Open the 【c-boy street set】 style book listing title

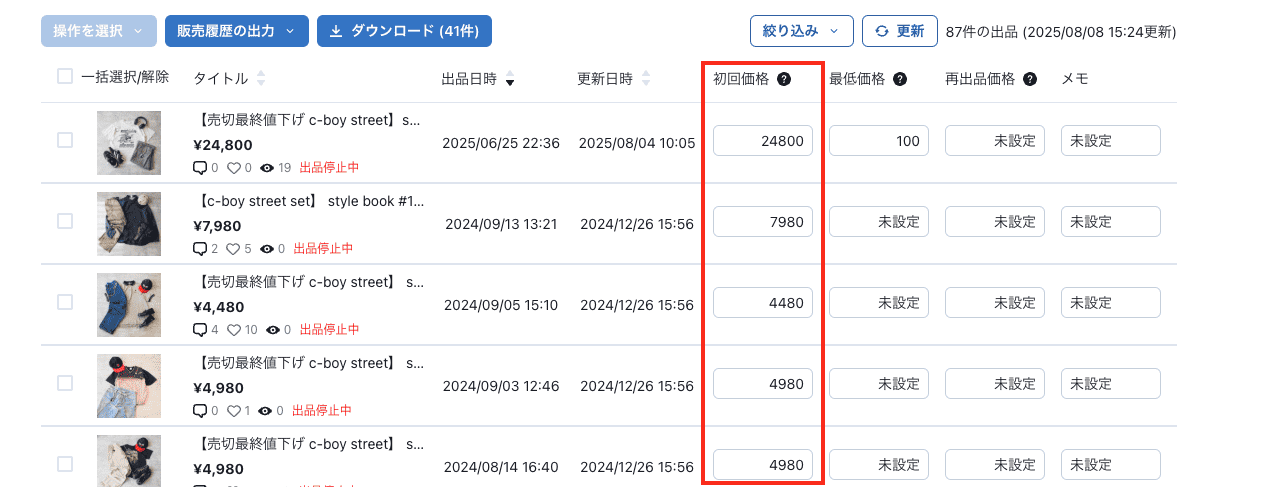coord(306,201)
